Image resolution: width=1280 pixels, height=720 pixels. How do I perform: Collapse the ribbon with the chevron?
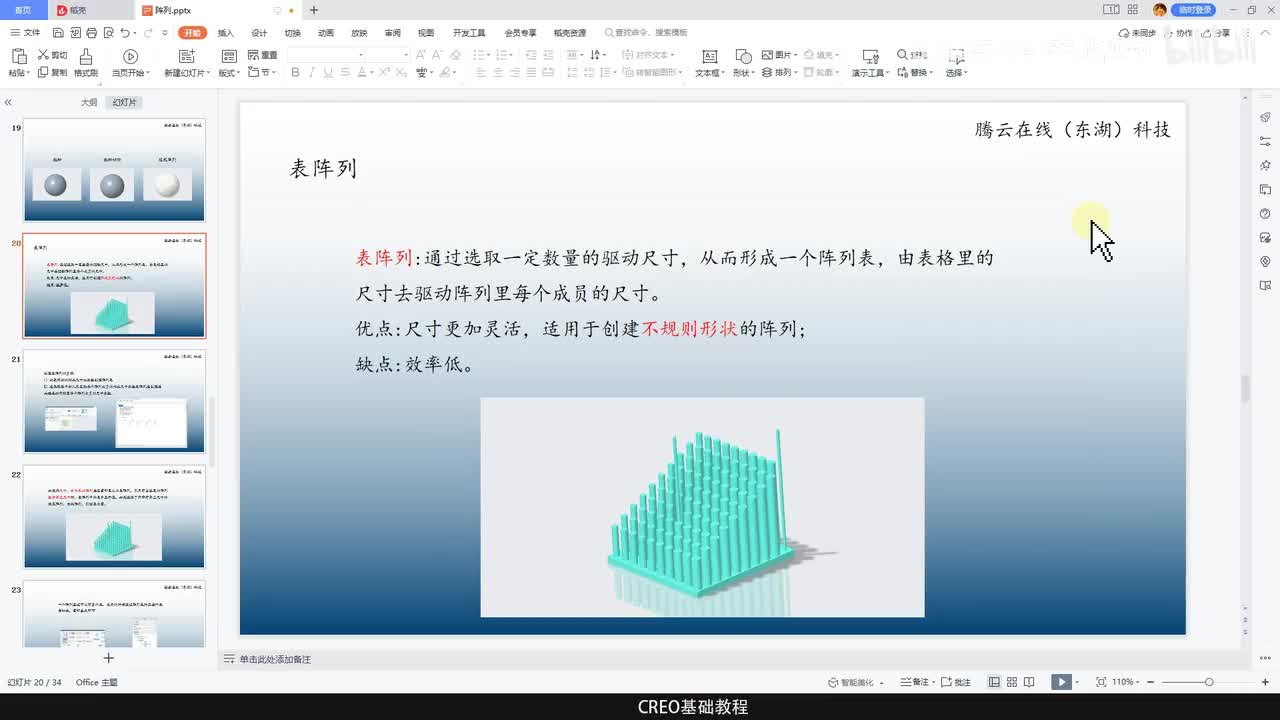(1266, 33)
